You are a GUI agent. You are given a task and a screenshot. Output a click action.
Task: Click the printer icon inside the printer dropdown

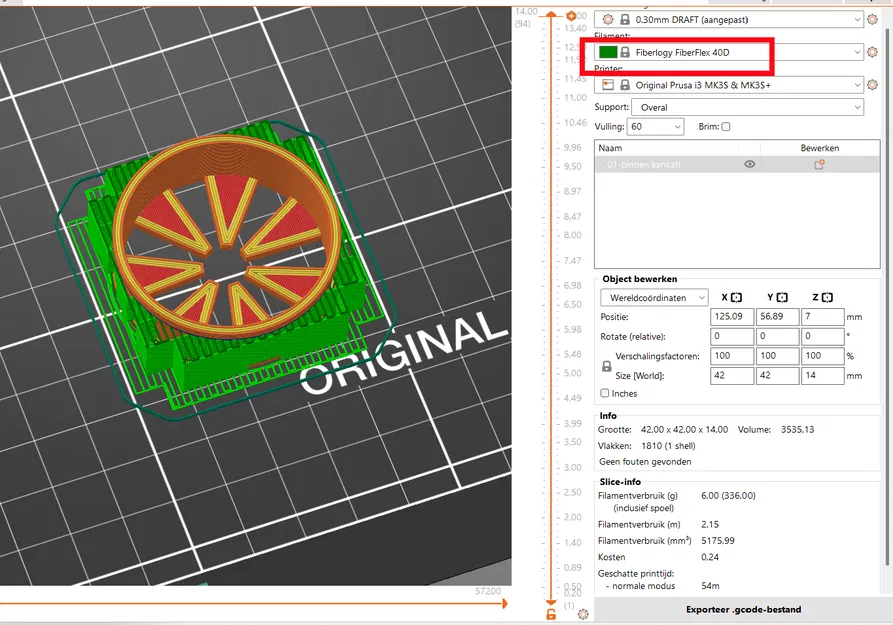coord(608,85)
